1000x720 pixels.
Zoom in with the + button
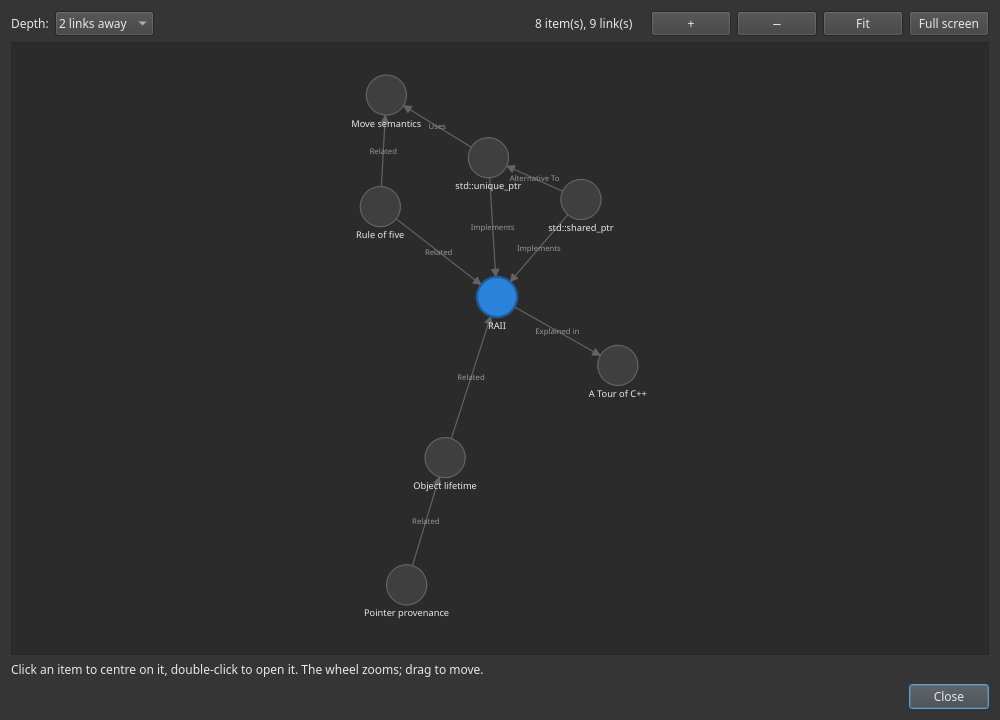coord(691,24)
